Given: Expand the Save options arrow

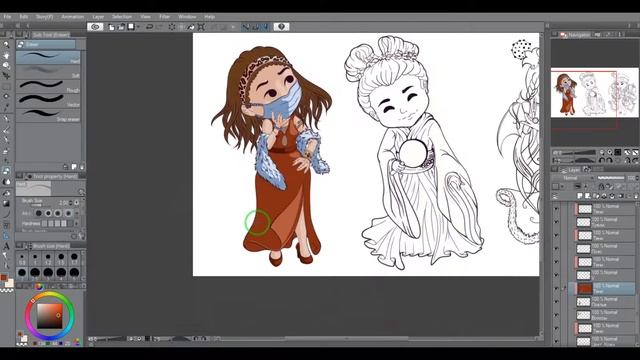Looking at the screenshot, I should click(x=138, y=27).
